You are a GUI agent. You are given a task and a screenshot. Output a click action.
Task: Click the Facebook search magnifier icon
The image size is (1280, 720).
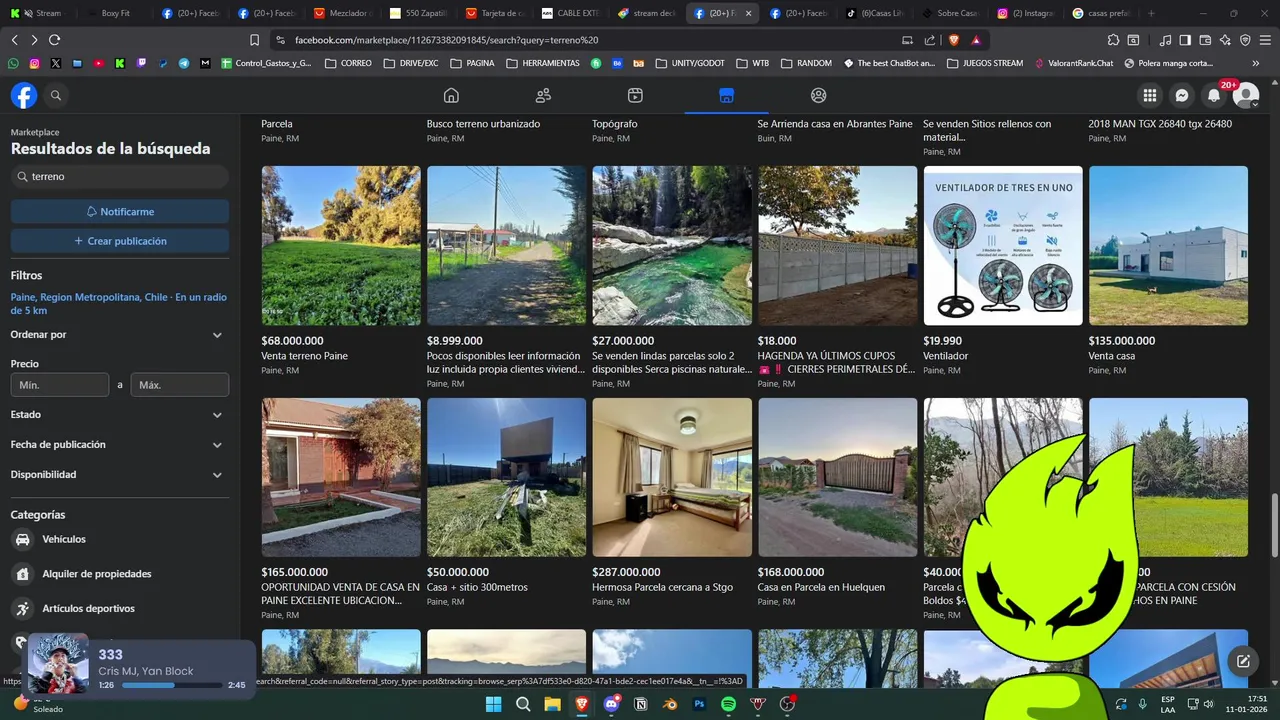pos(56,95)
